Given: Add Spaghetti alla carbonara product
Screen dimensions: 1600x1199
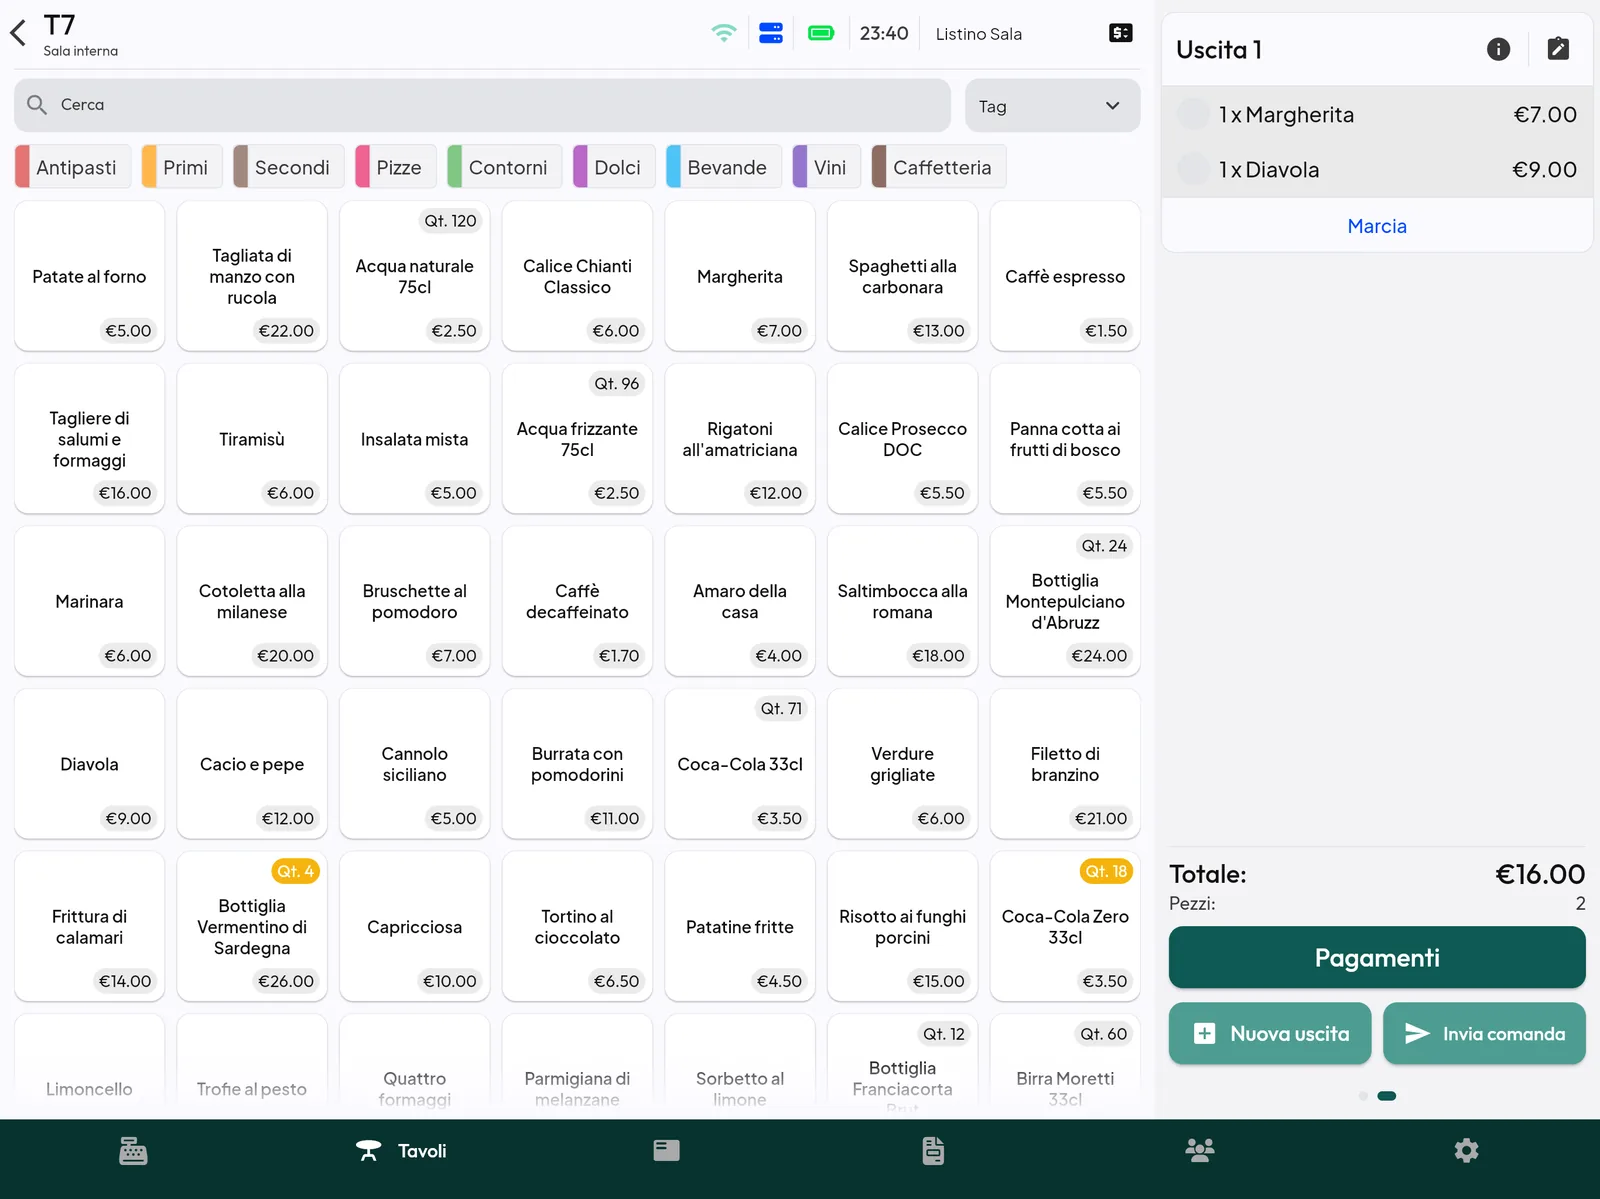Looking at the screenshot, I should click(x=902, y=276).
